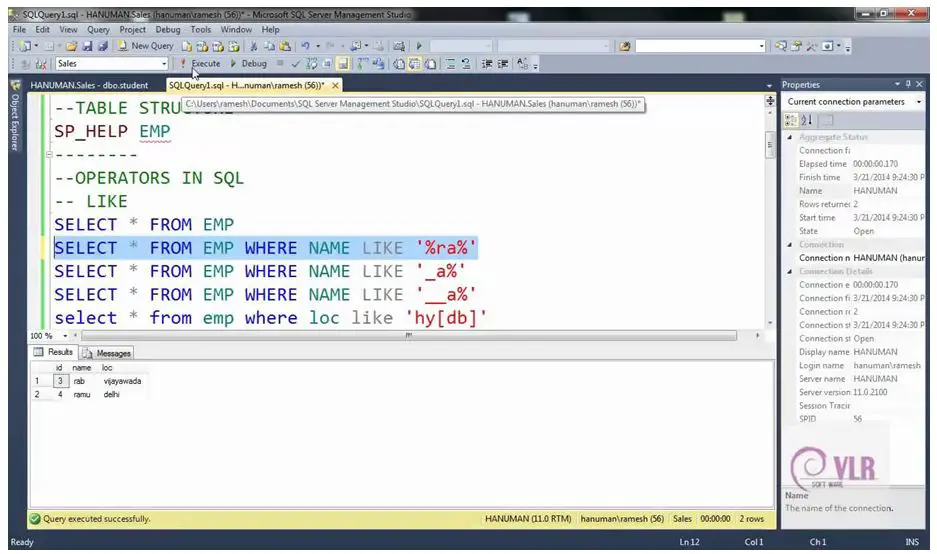The width and height of the screenshot is (937, 554).
Task: Click the Undo arrow icon
Action: pyautogui.click(x=305, y=46)
